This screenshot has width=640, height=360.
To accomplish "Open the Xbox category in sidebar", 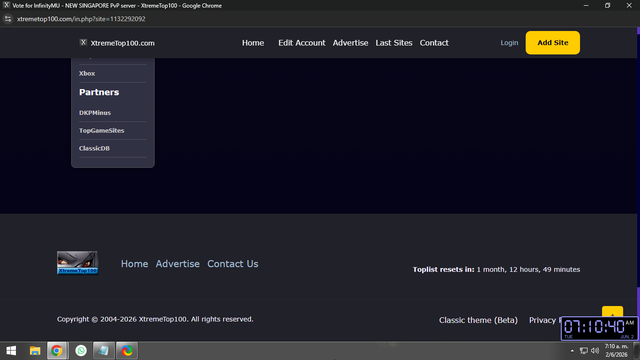I will (x=87, y=73).
